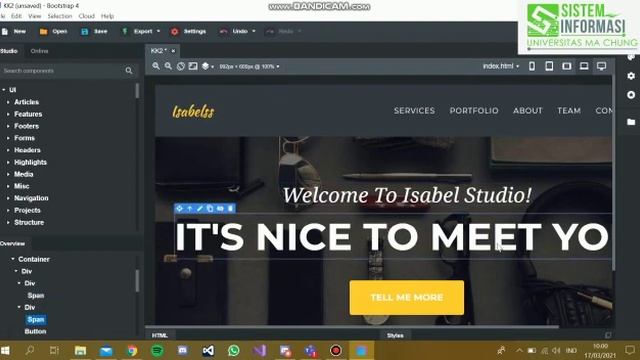Image resolution: width=640 pixels, height=360 pixels.
Task: Switch to laptop viewport size
Action: click(584, 66)
